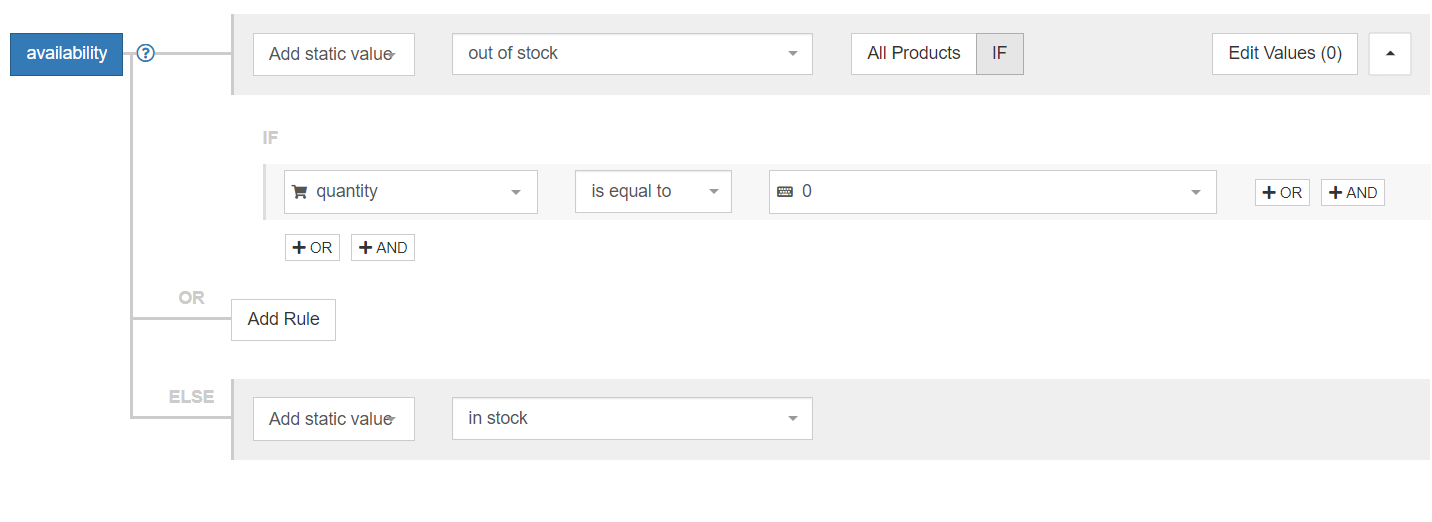Click the shopping cart icon beside quantity
This screenshot has height=522, width=1432.
(299, 192)
